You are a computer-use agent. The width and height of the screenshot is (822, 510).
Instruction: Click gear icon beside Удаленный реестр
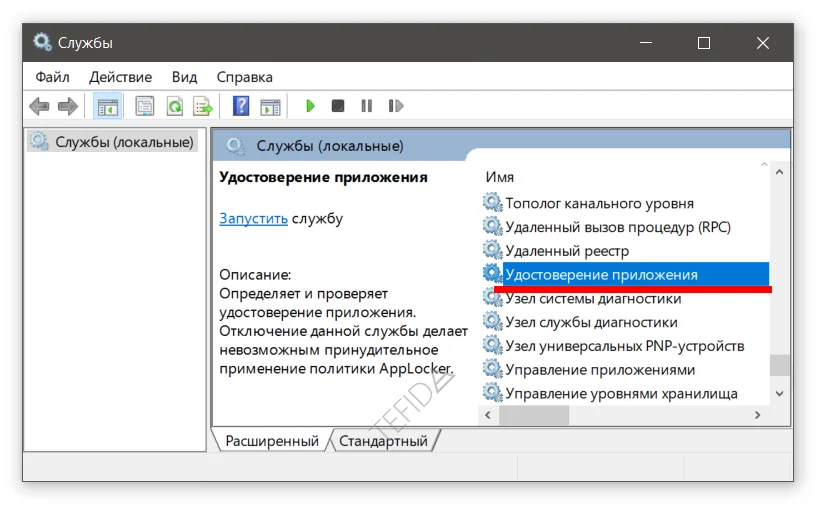(492, 250)
